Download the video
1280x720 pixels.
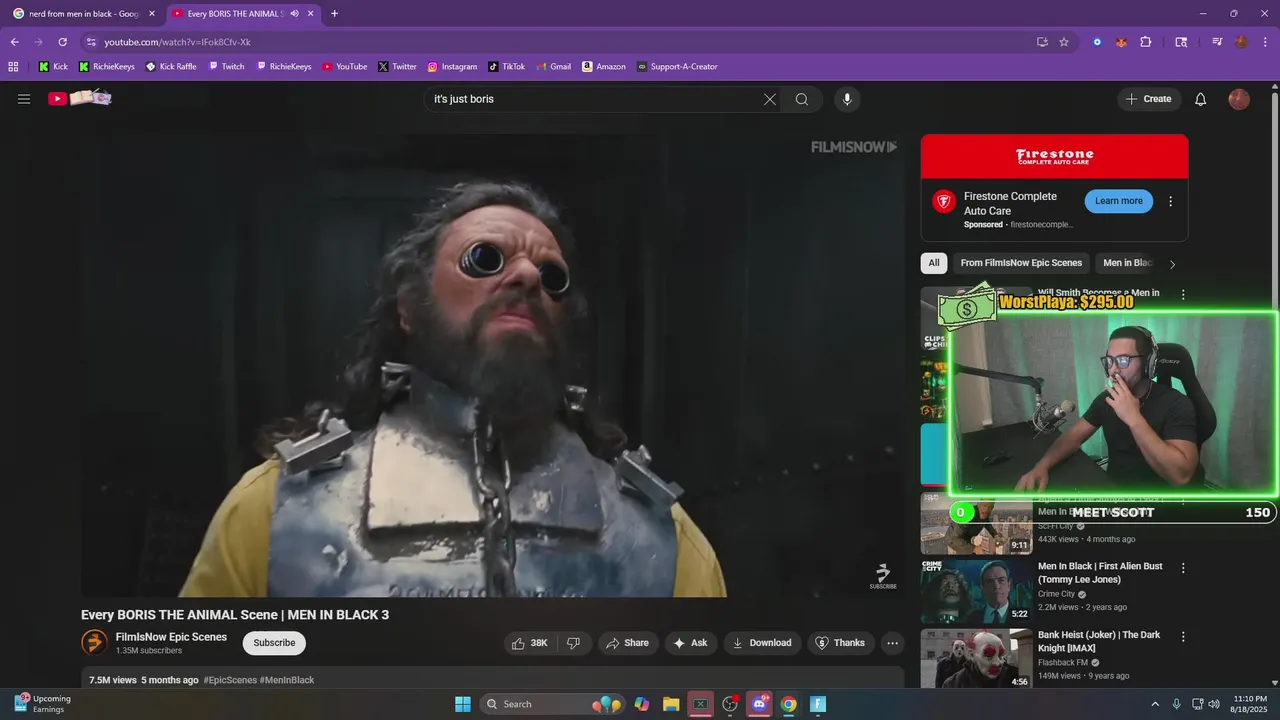[763, 643]
